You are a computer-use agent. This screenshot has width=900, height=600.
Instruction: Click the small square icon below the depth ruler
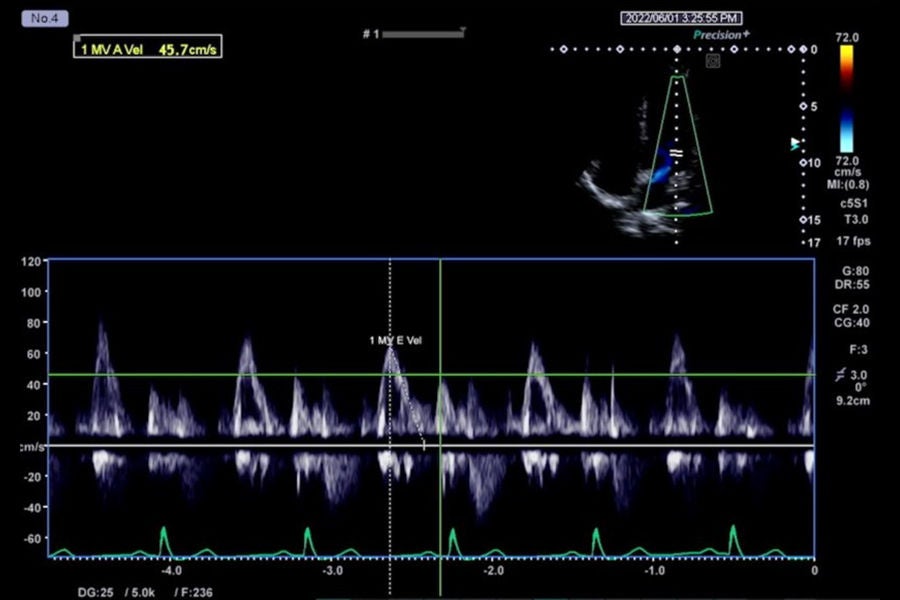712,61
